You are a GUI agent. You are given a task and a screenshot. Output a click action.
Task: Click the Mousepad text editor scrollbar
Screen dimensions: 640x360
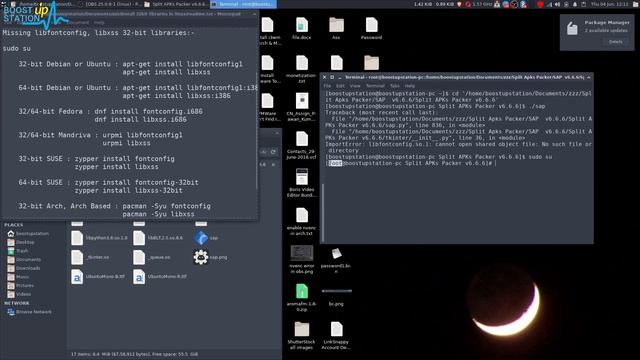257,131
